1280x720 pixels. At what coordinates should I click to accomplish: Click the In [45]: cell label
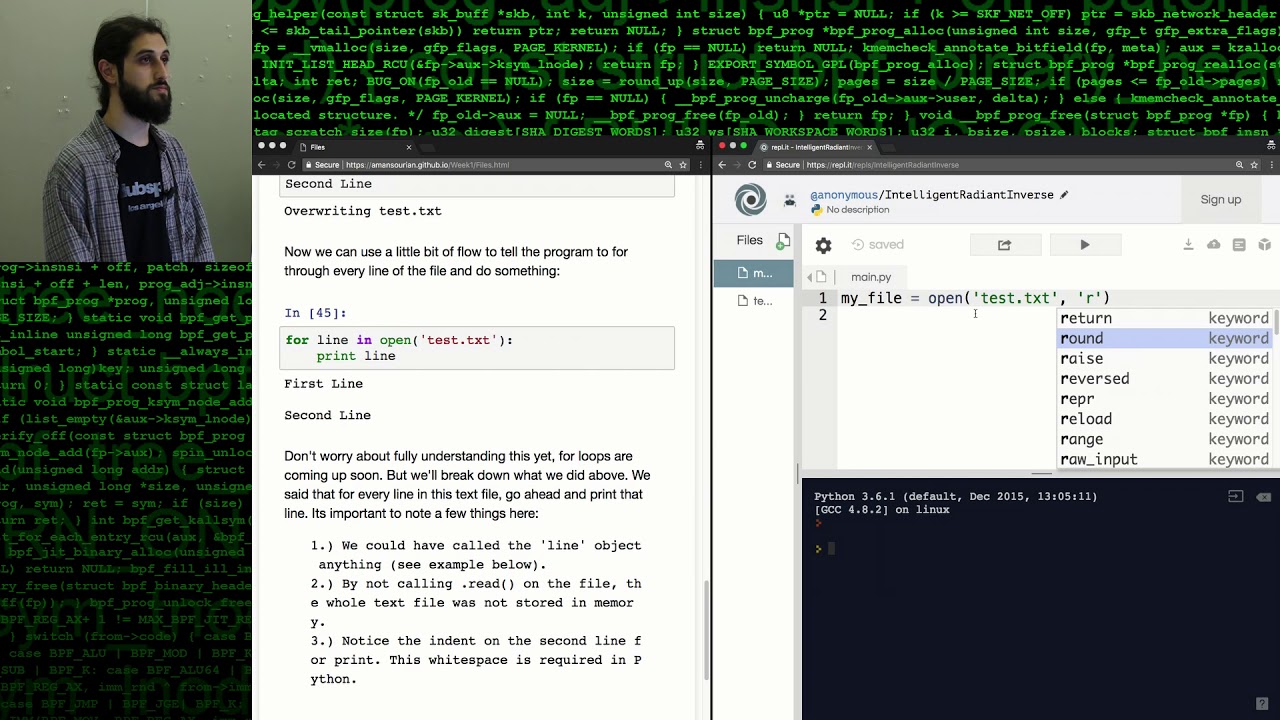315,313
